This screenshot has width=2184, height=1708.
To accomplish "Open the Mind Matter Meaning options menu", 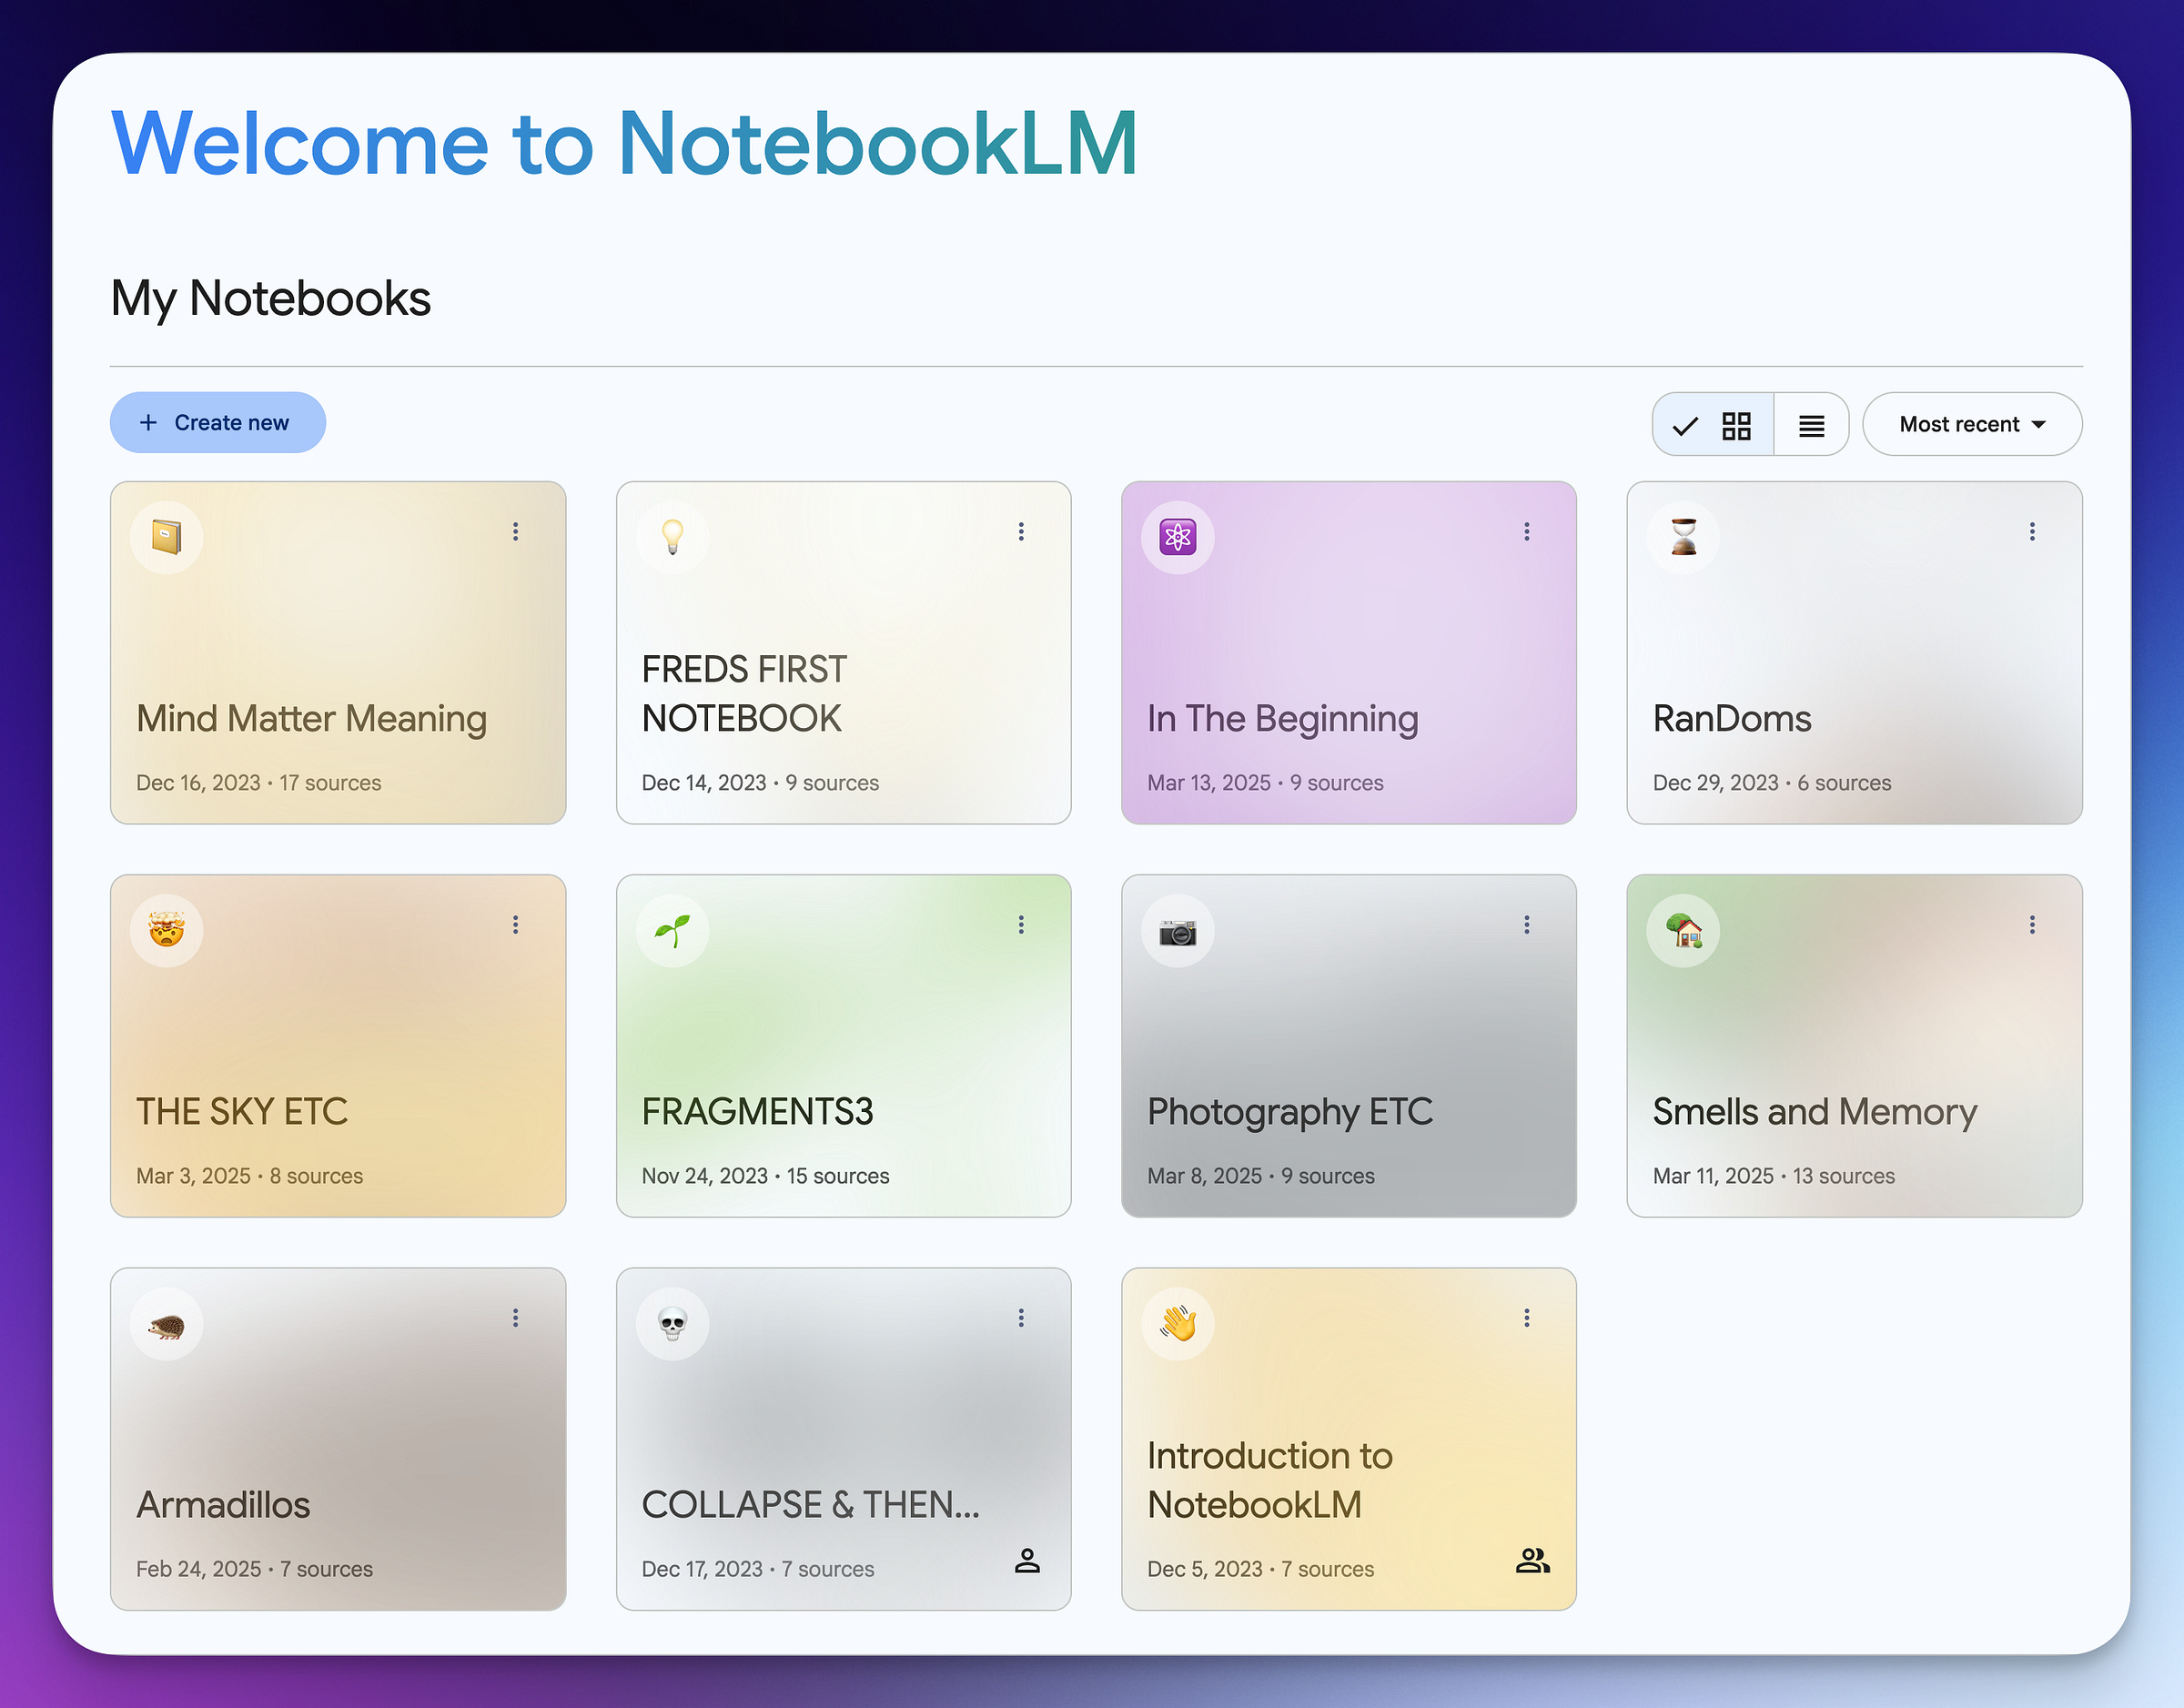I will 515,531.
